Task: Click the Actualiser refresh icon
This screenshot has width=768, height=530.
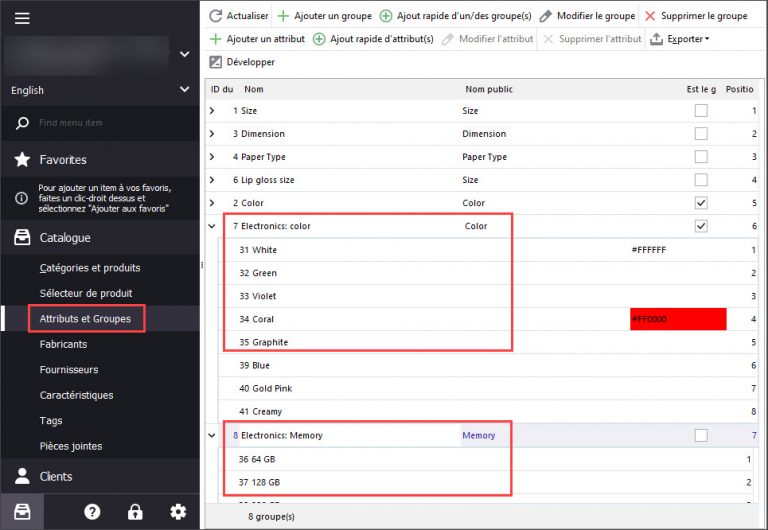Action: [x=216, y=16]
